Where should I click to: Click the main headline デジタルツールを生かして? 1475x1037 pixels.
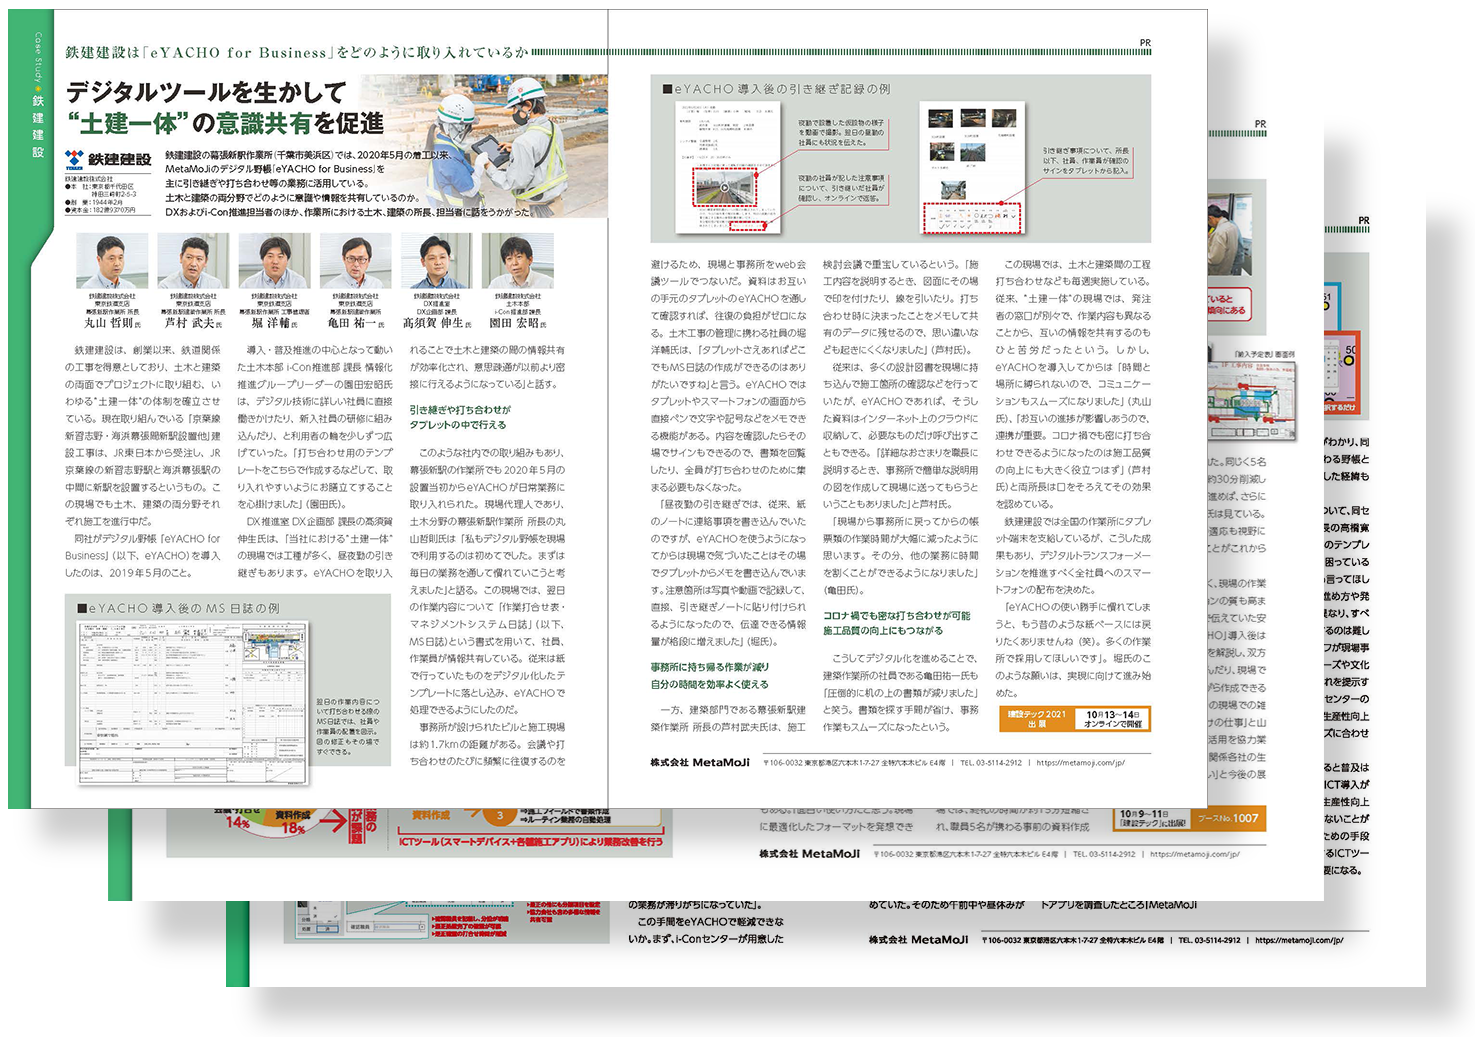(x=206, y=93)
